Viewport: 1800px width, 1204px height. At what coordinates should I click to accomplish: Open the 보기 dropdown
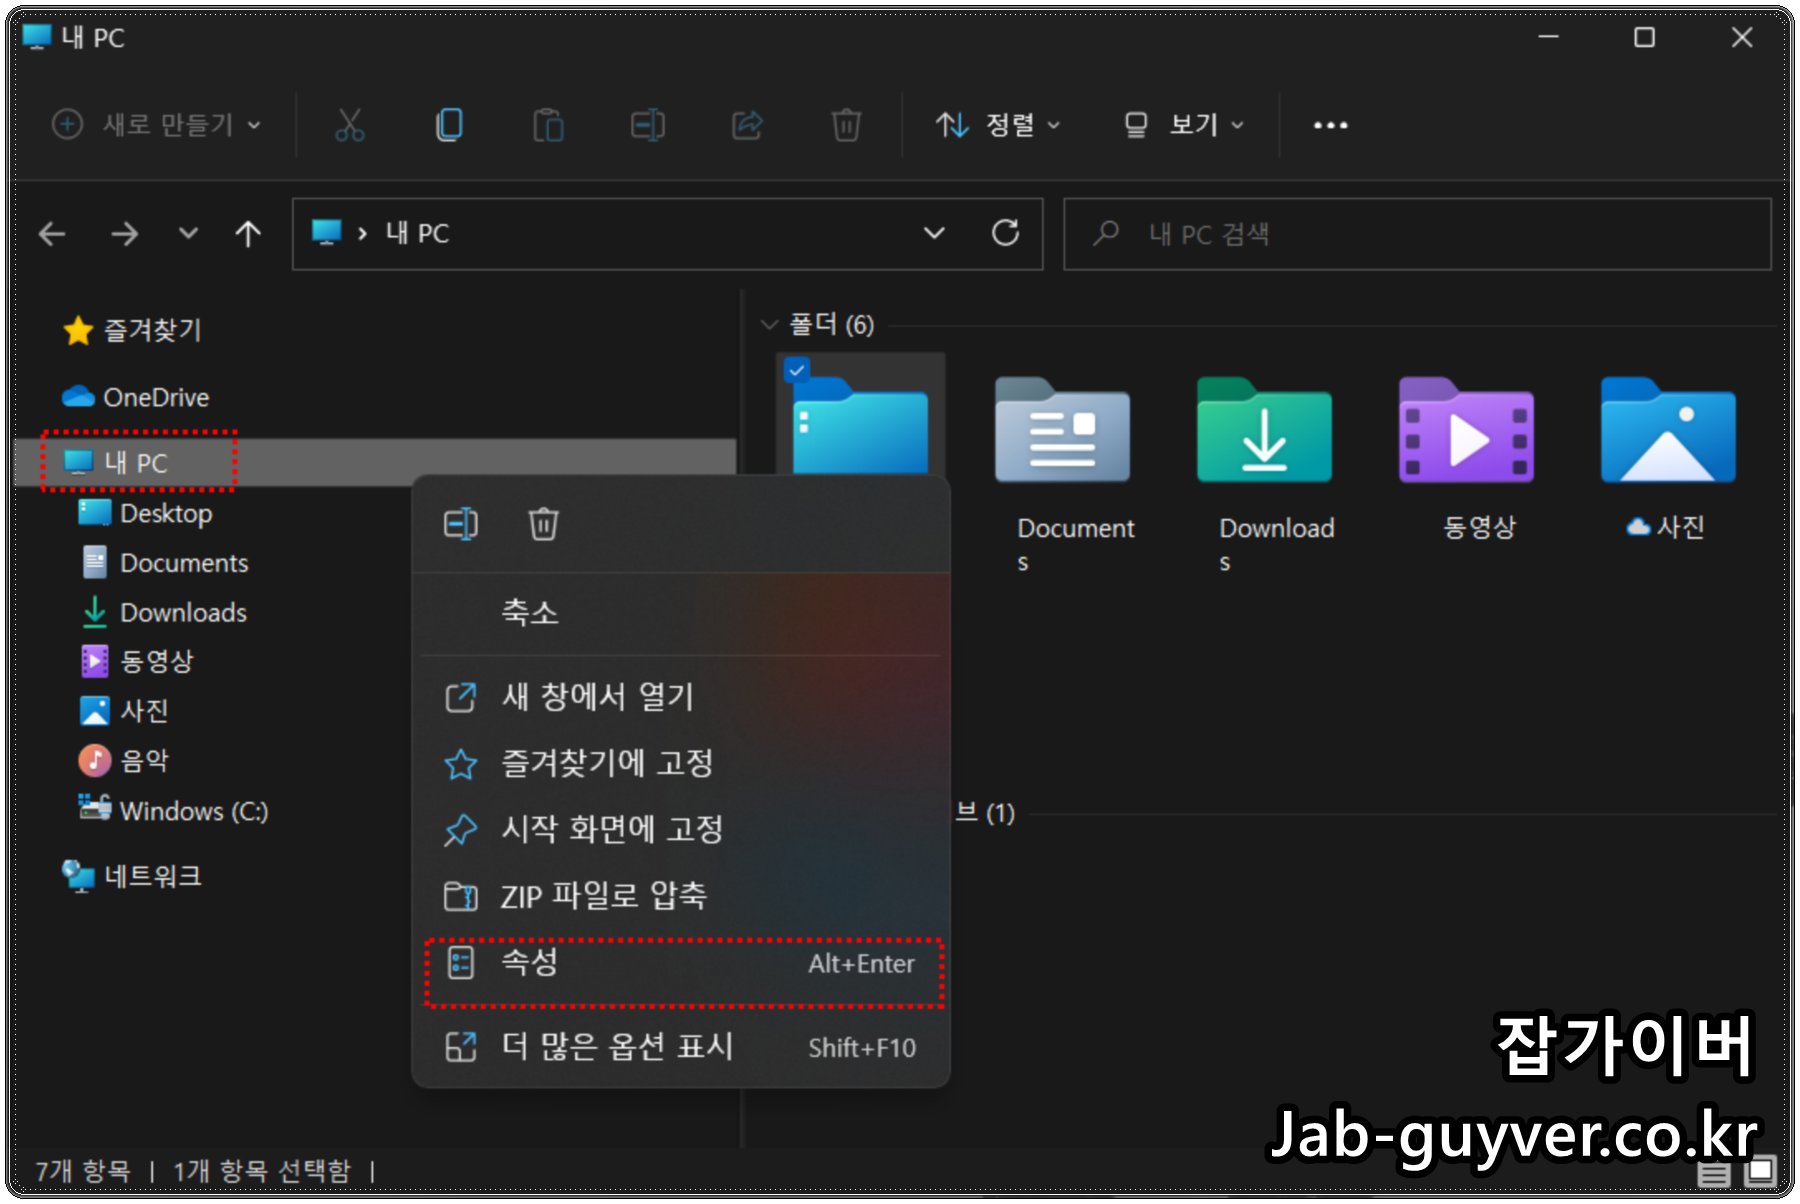(1183, 124)
